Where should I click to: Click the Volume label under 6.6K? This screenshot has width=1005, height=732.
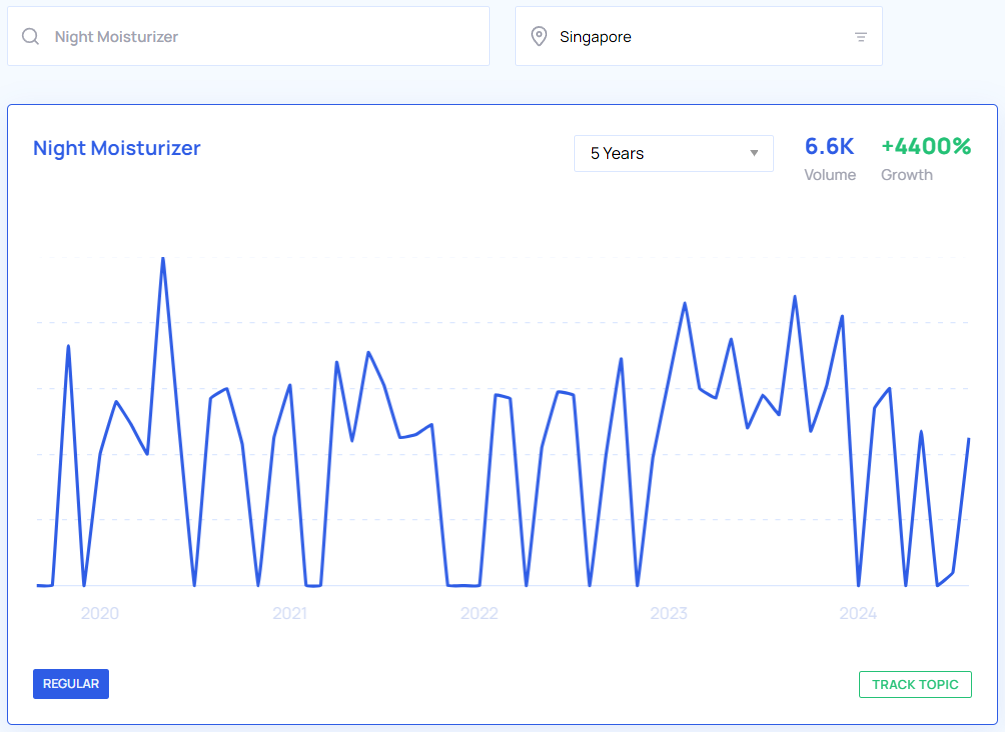(830, 175)
